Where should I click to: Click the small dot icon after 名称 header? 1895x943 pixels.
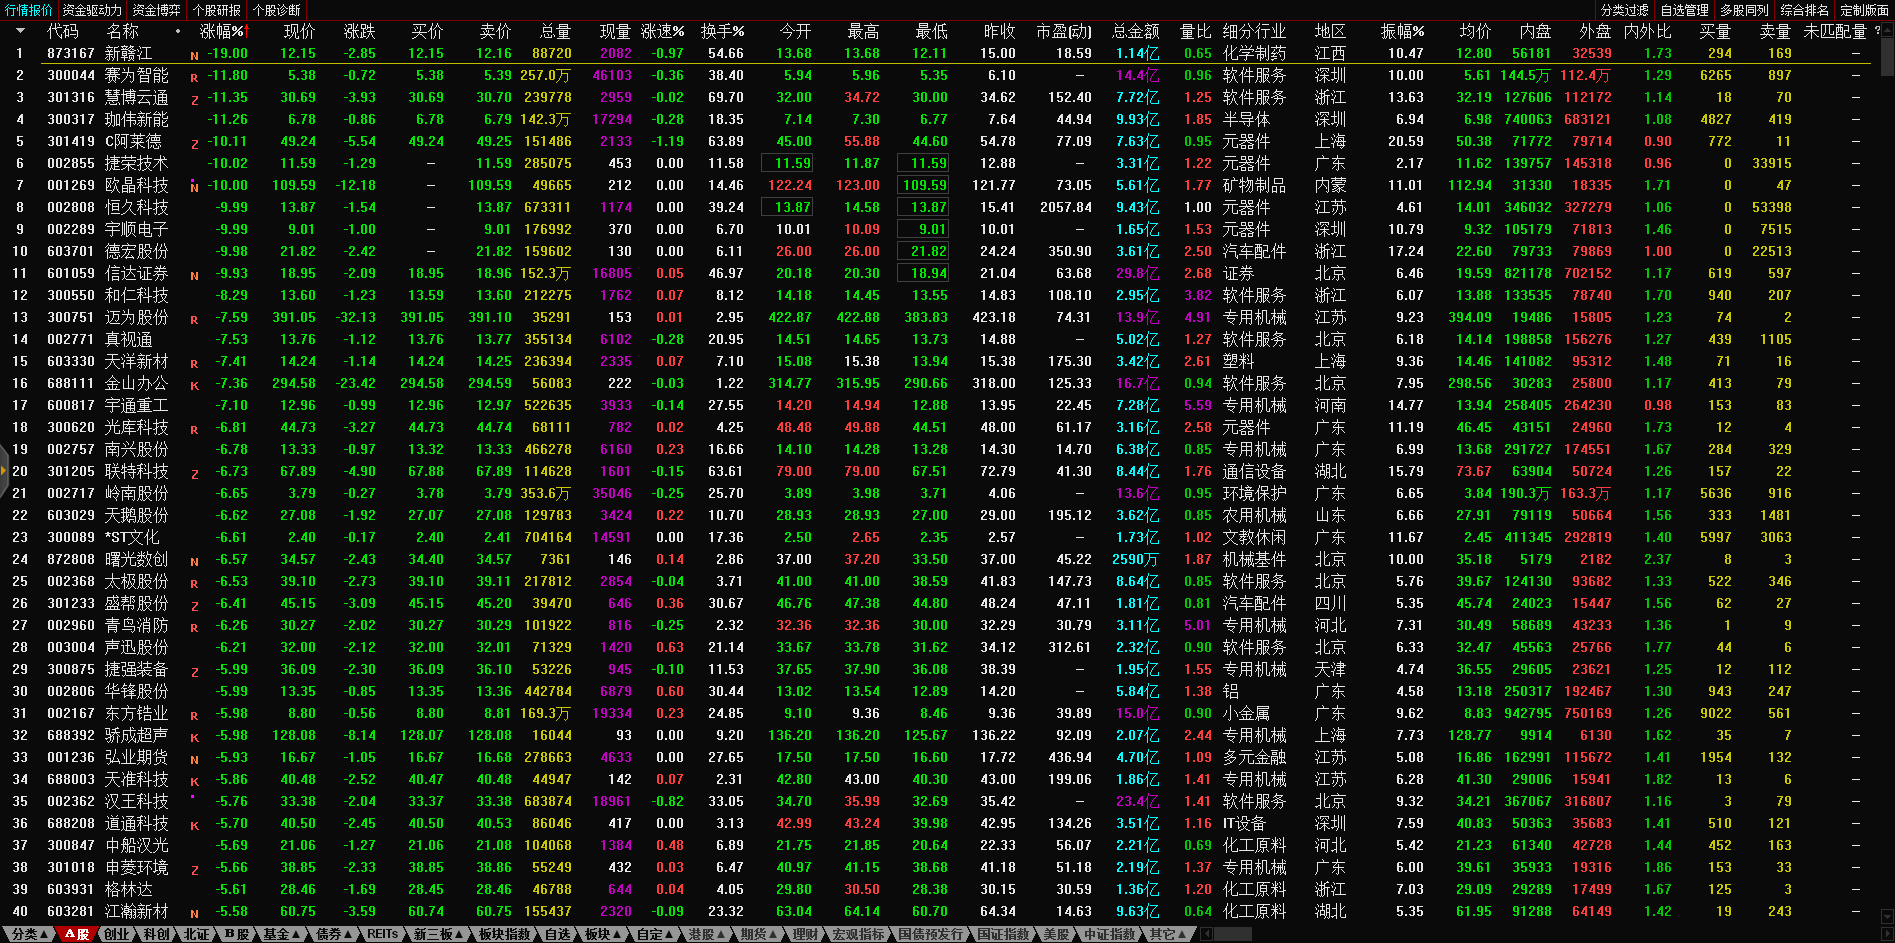coord(178,31)
